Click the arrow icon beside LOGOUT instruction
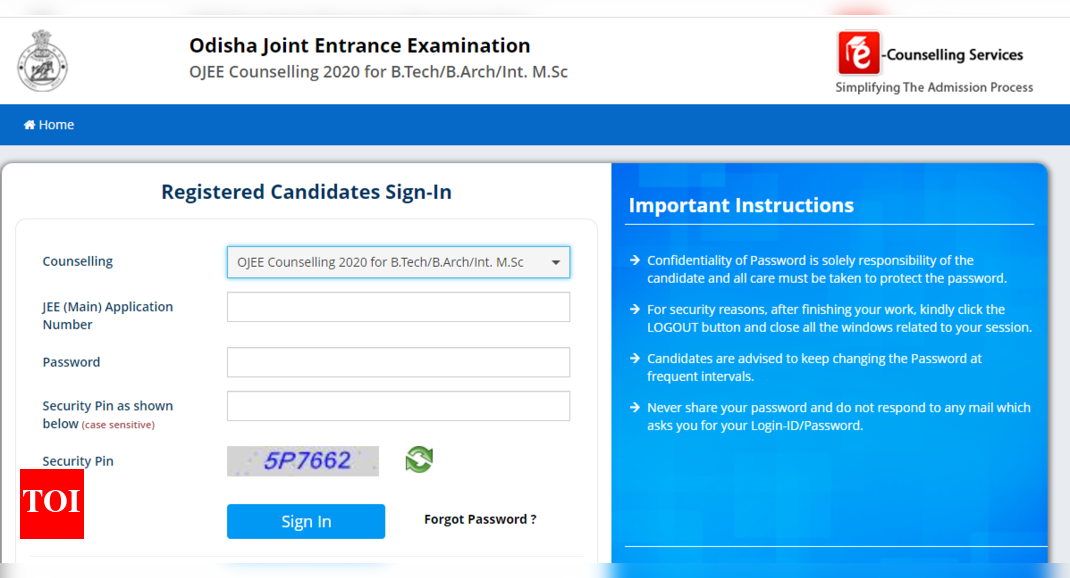This screenshot has height=578, width=1070. [635, 310]
